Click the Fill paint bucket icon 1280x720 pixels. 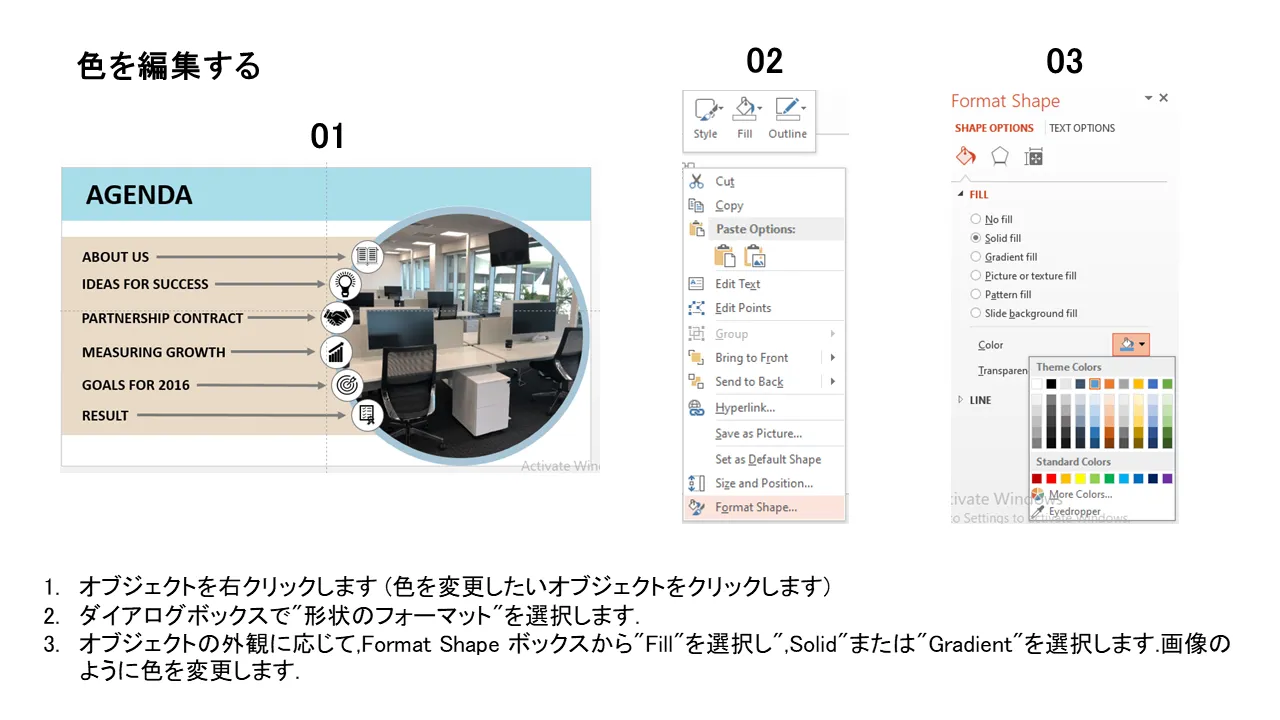click(745, 110)
